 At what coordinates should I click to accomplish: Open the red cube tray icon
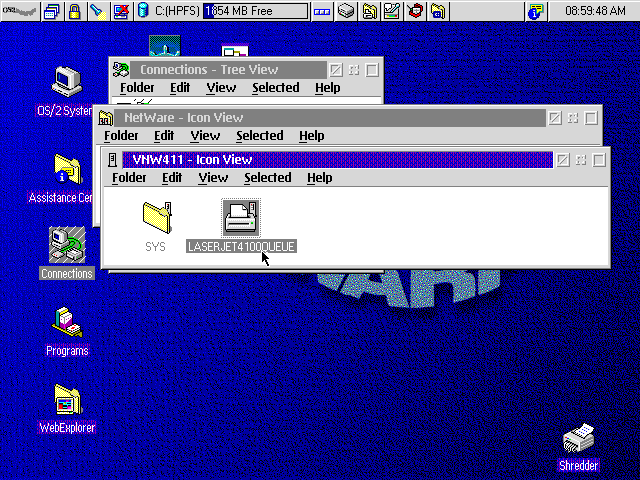pyautogui.click(x=415, y=11)
